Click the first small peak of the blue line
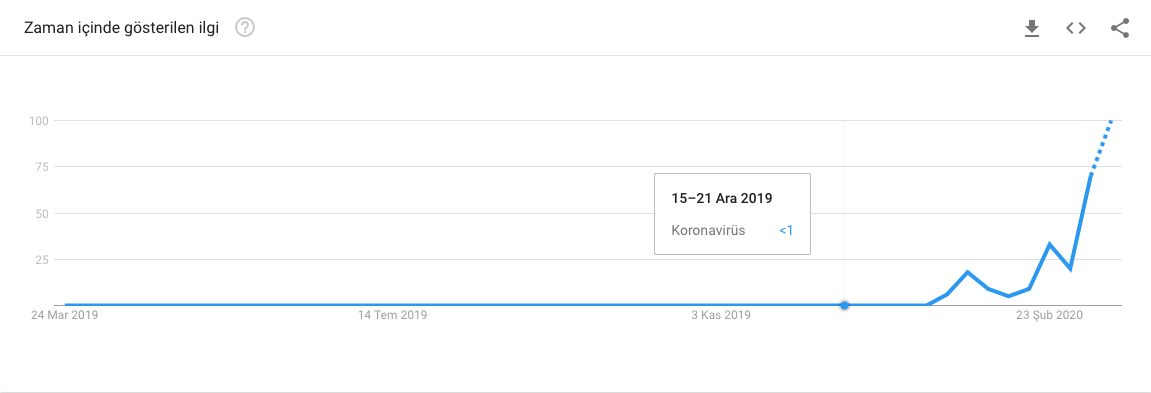Image resolution: width=1151 pixels, height=393 pixels. click(967, 273)
